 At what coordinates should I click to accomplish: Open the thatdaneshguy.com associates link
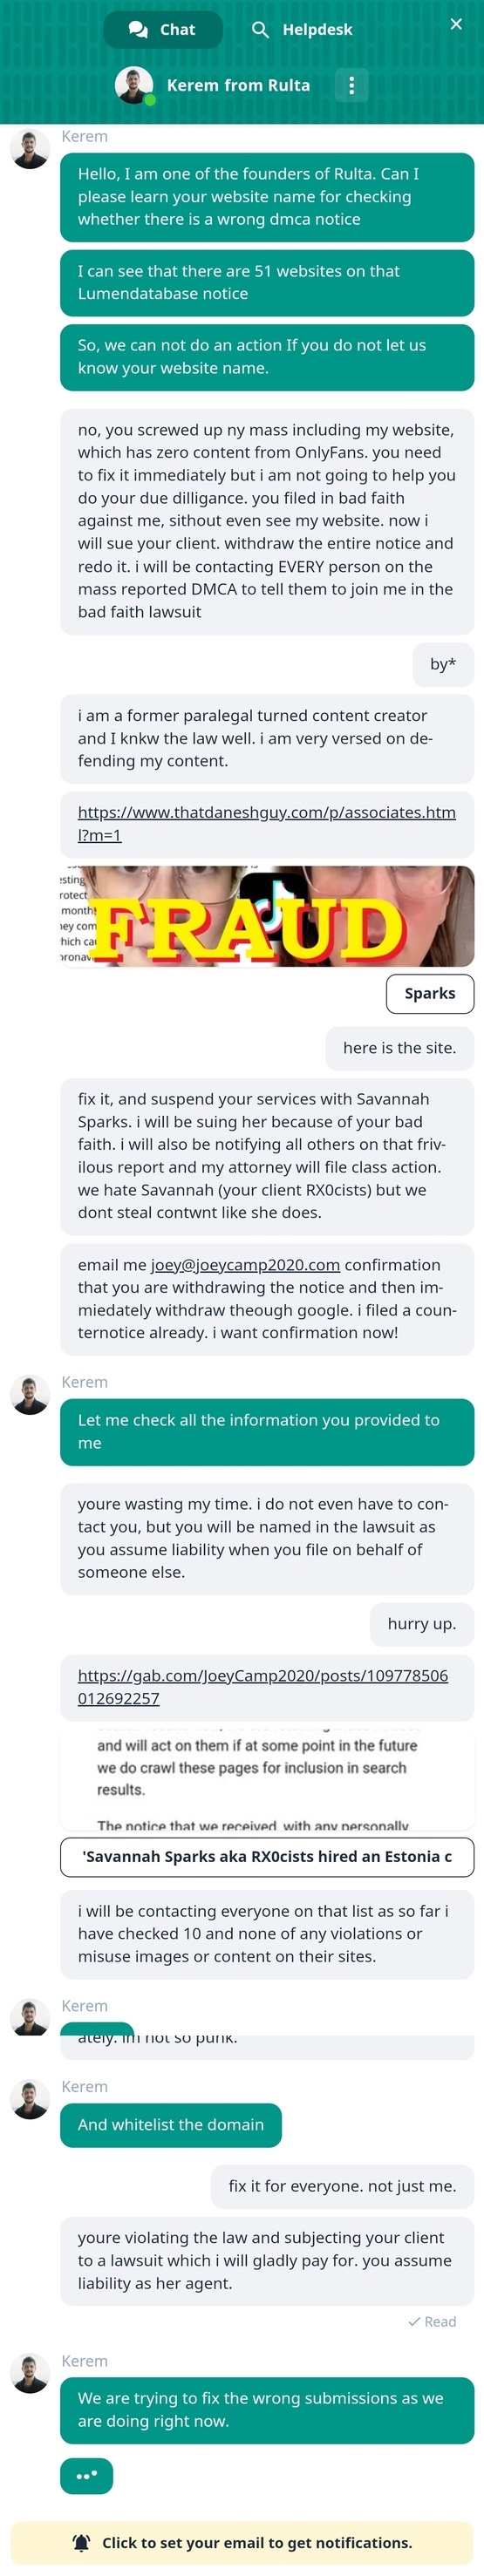pos(267,824)
